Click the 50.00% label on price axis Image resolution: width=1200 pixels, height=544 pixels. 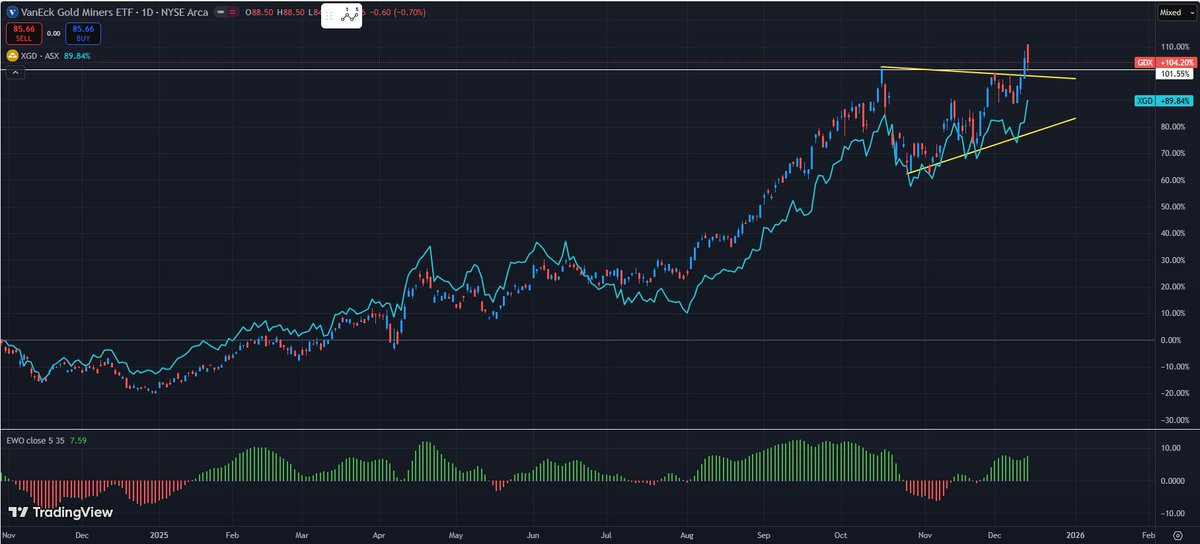click(1172, 207)
